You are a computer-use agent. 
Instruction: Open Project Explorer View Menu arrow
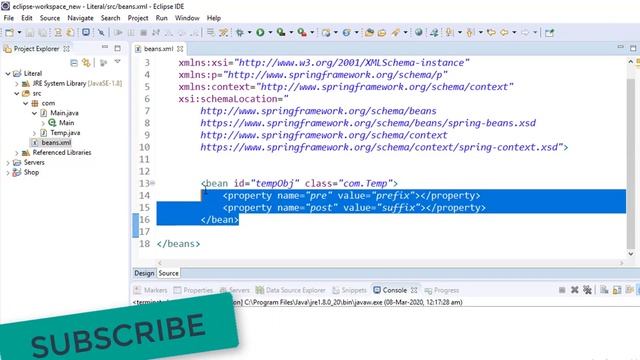(118, 62)
